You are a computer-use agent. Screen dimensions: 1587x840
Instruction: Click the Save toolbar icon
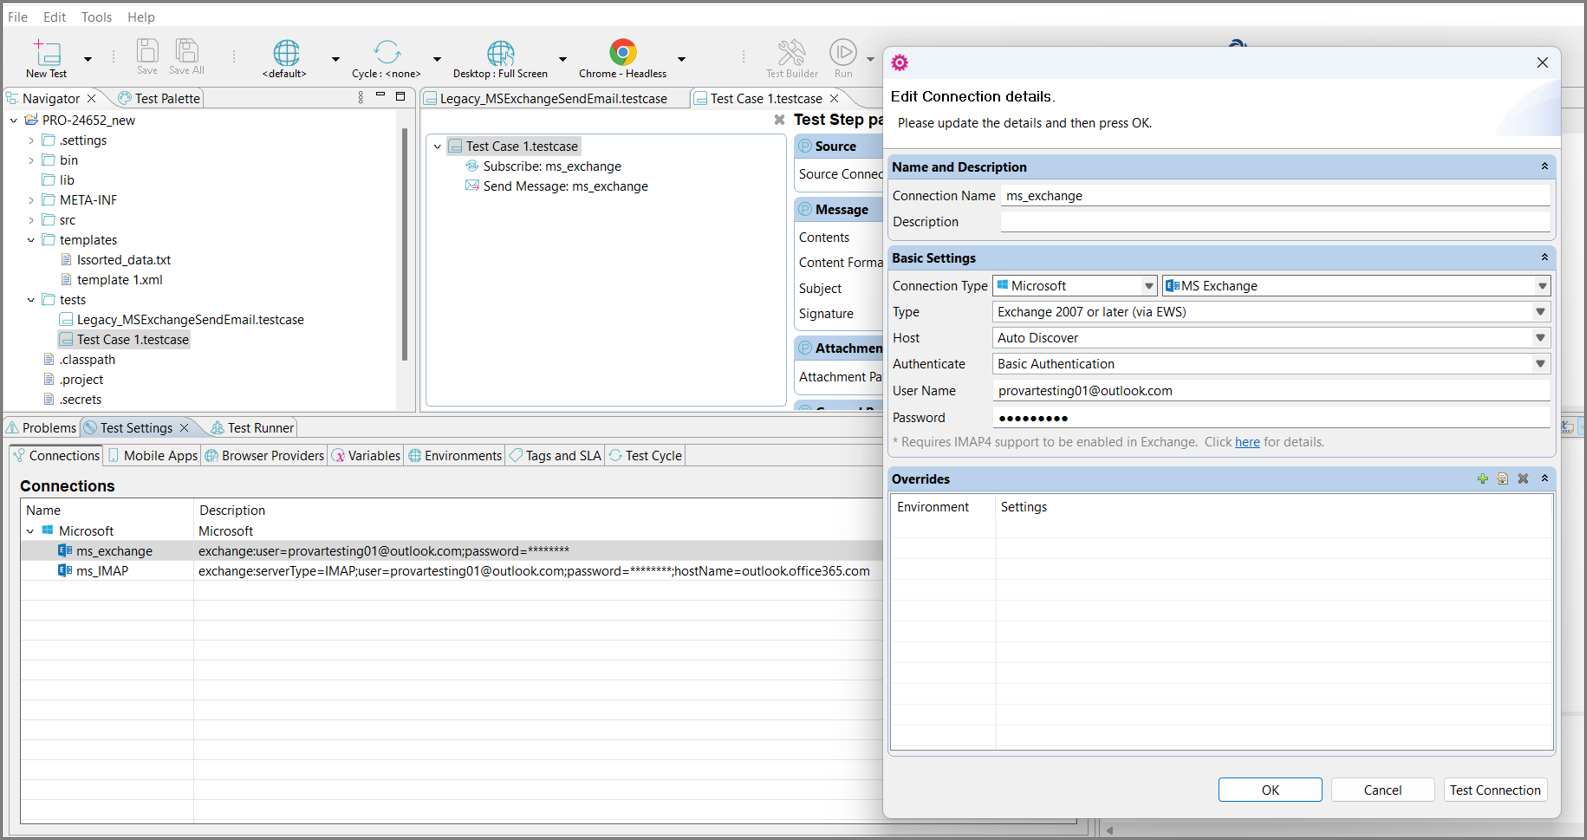[147, 50]
